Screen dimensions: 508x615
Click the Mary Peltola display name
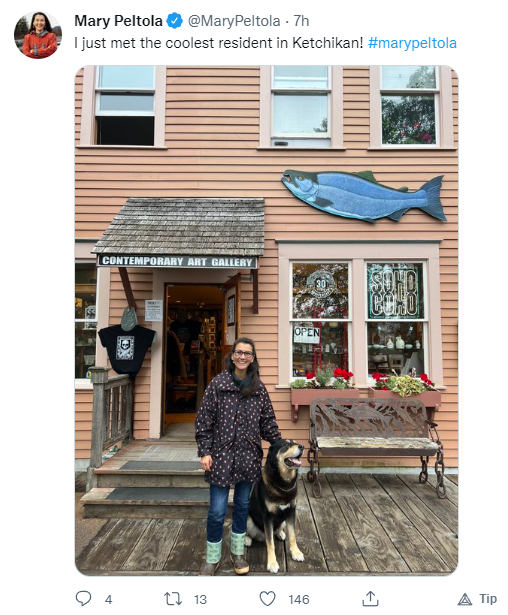(118, 21)
